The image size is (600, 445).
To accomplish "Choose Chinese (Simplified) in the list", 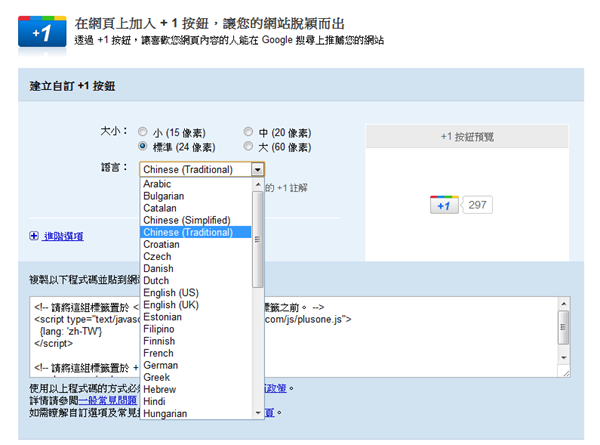I will [196, 220].
